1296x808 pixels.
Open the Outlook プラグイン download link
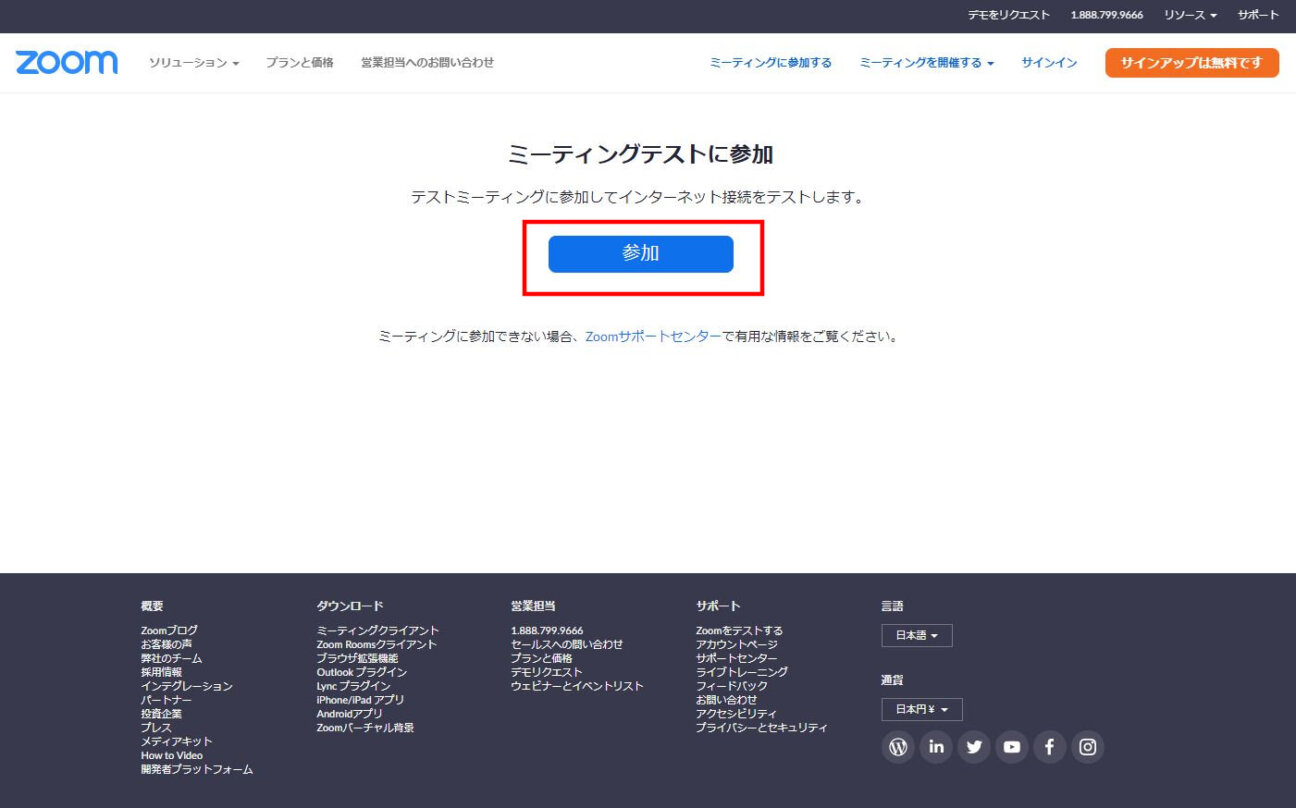tap(362, 673)
